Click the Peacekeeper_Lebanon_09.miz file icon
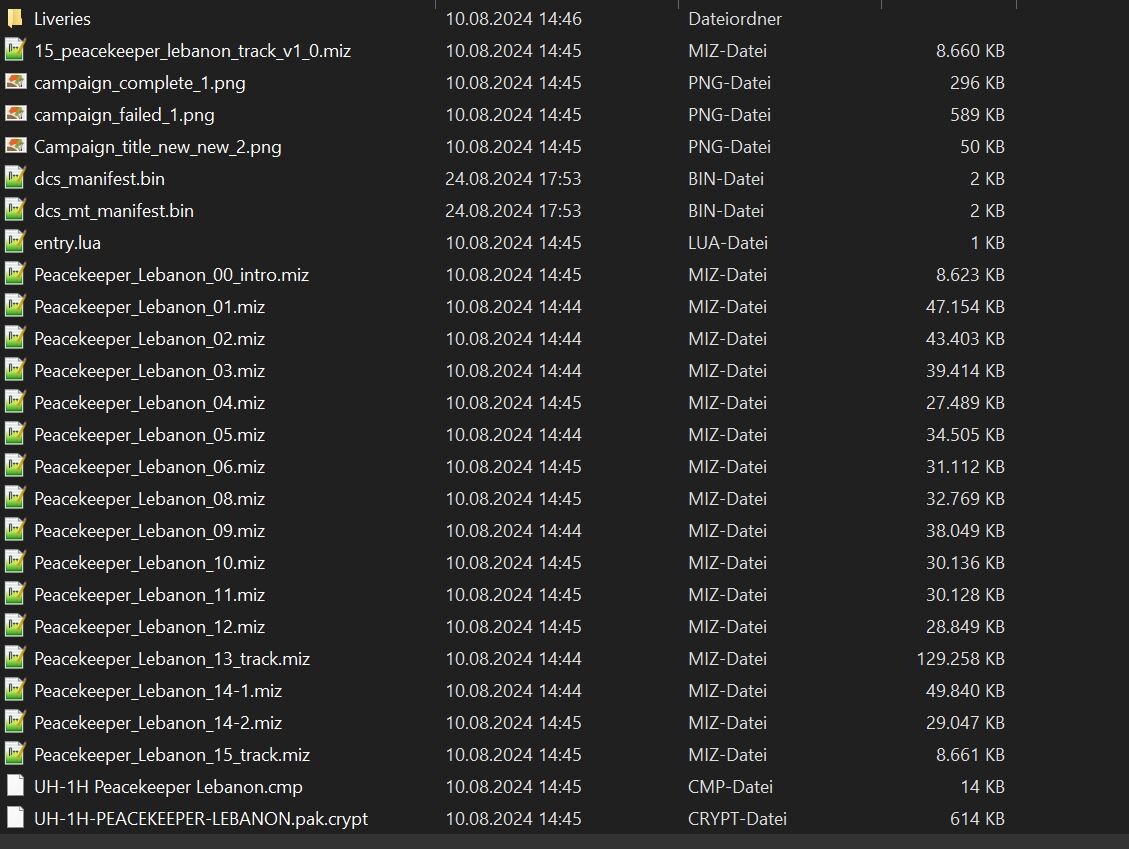The image size is (1129, 849). [x=15, y=530]
